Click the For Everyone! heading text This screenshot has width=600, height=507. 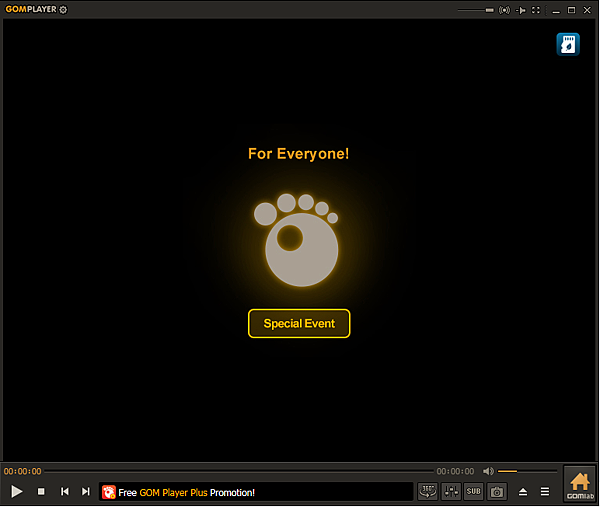pyautogui.click(x=298, y=154)
